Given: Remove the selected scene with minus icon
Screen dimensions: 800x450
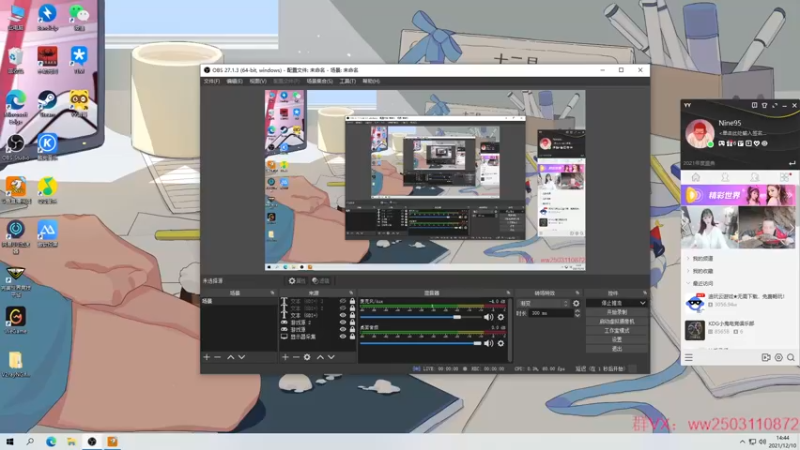Looking at the screenshot, I should (218, 357).
